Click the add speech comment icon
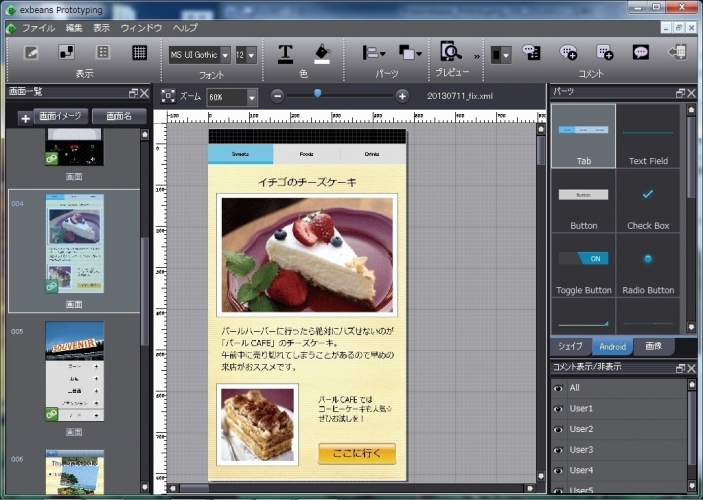Viewport: 703px width, 500px height. pos(568,52)
